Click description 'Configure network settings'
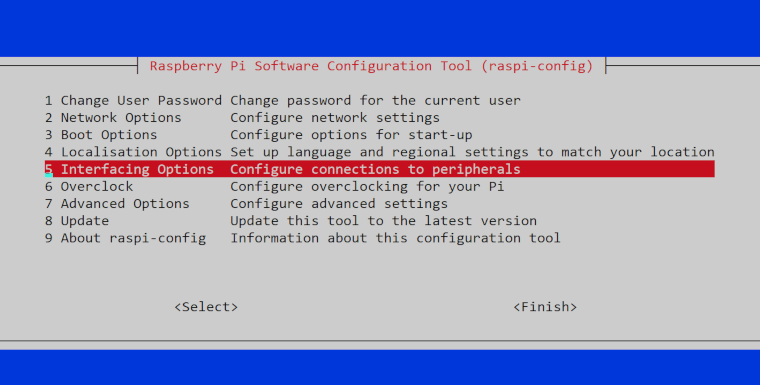Viewport: 760px width, 385px height. (335, 118)
